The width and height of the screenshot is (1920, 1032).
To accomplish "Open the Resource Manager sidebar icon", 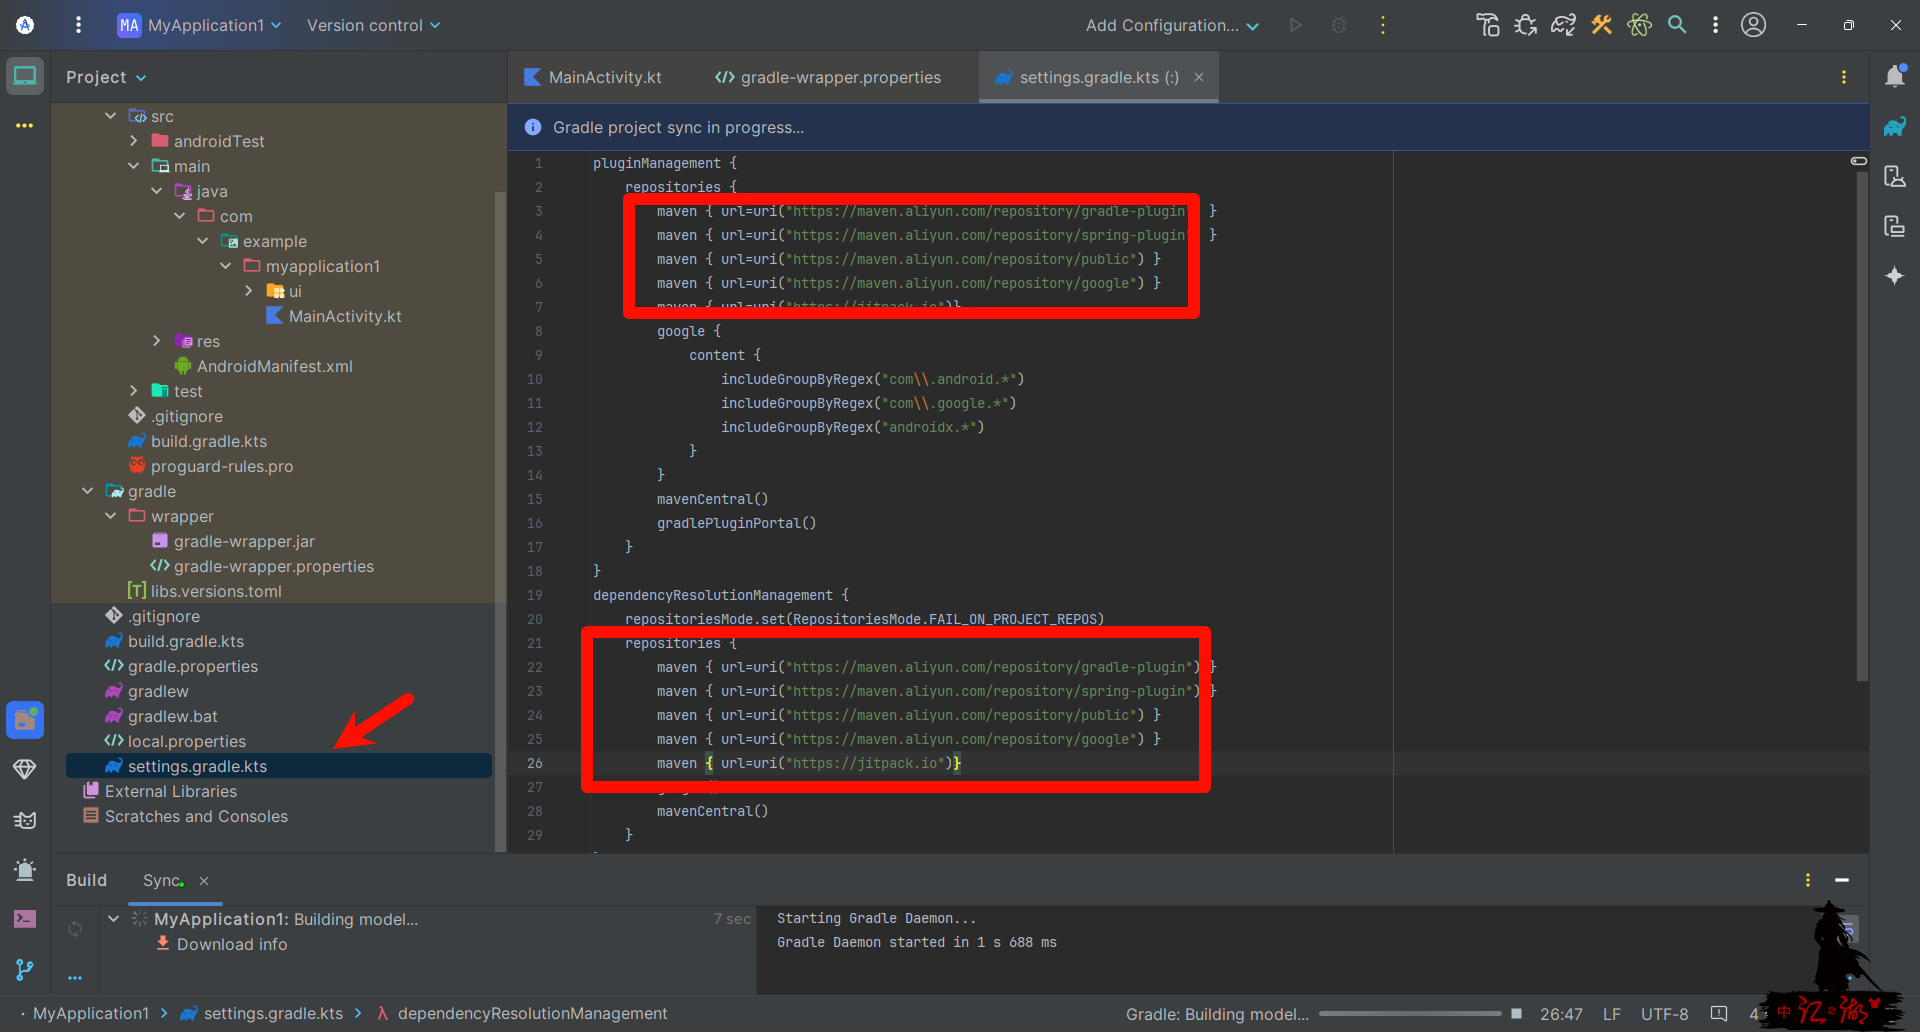I will [x=25, y=720].
